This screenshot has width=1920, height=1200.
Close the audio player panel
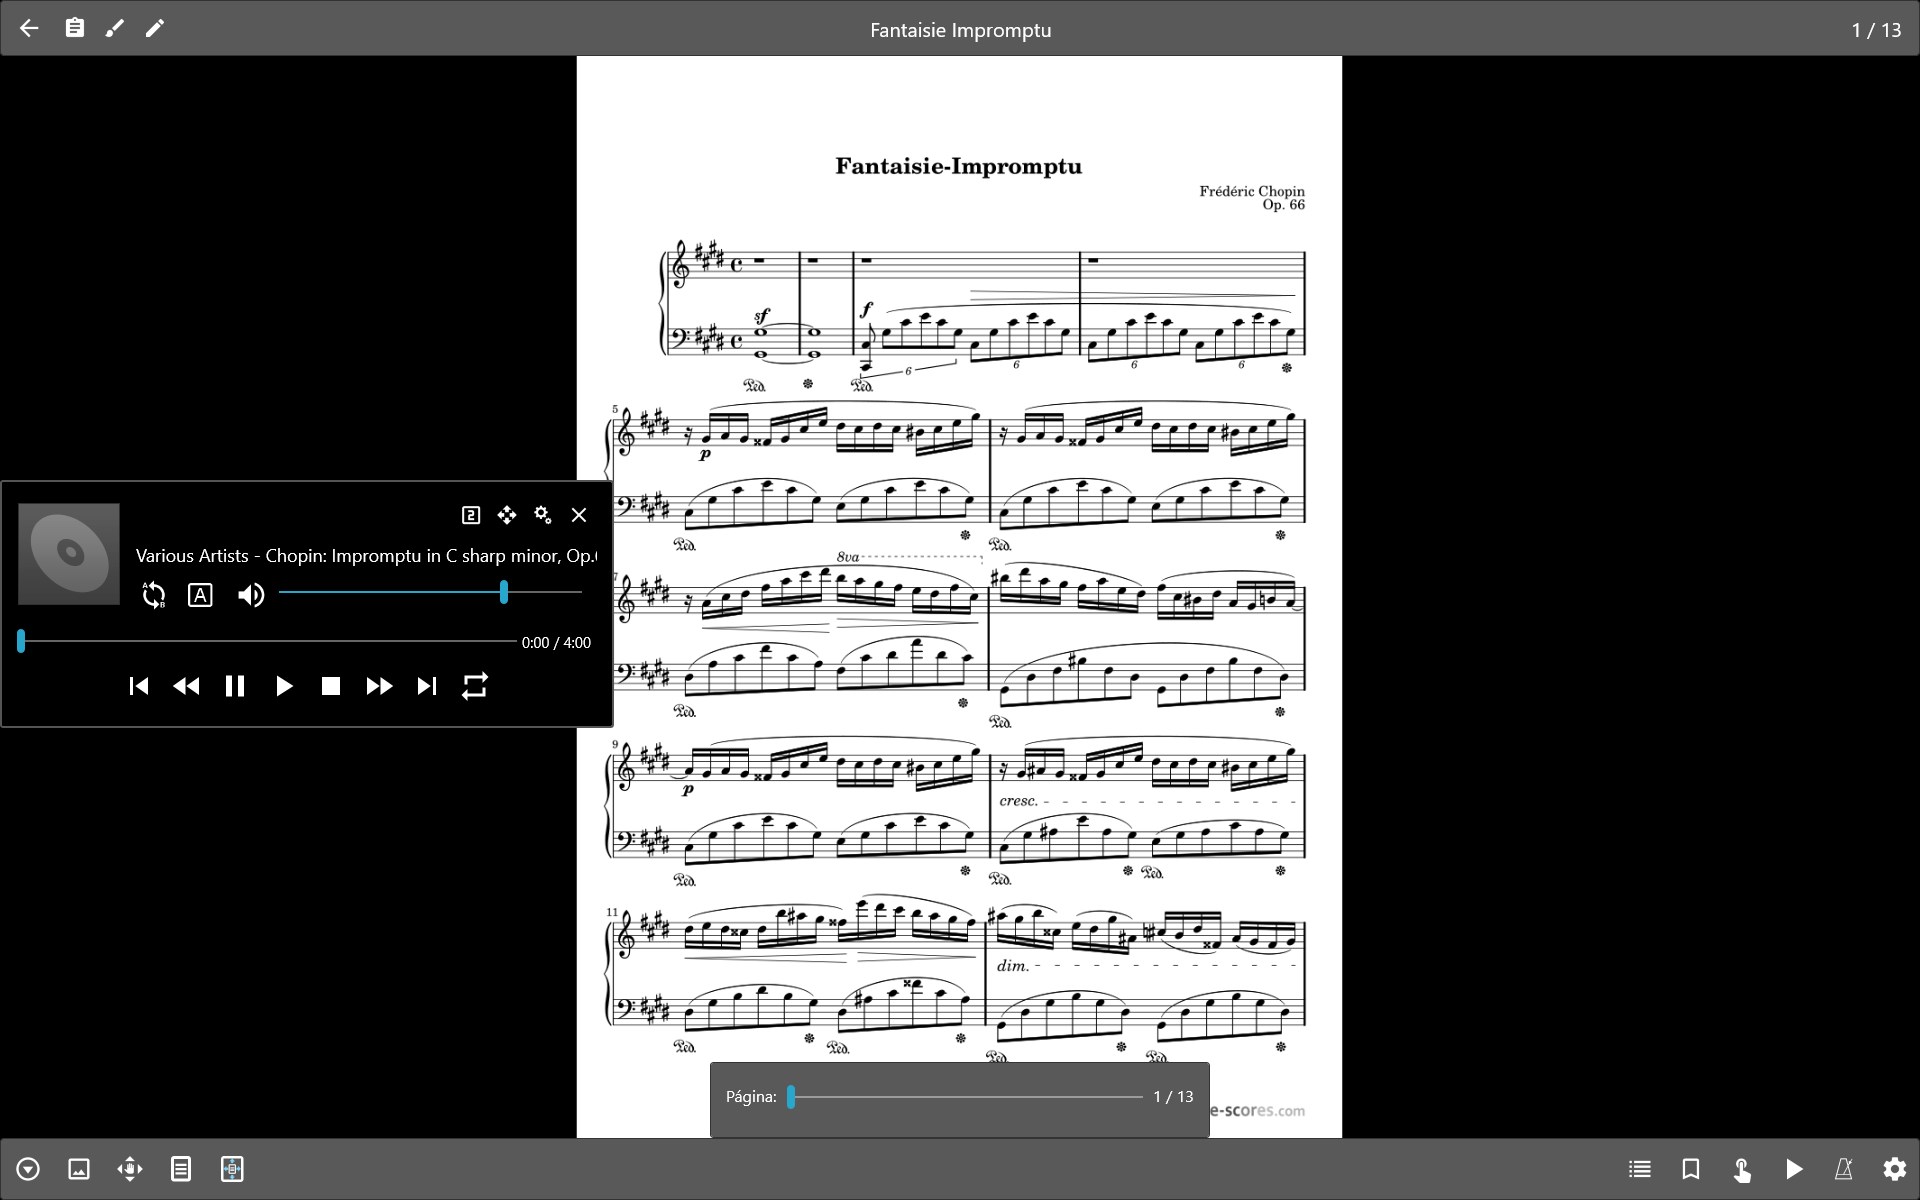tap(579, 515)
